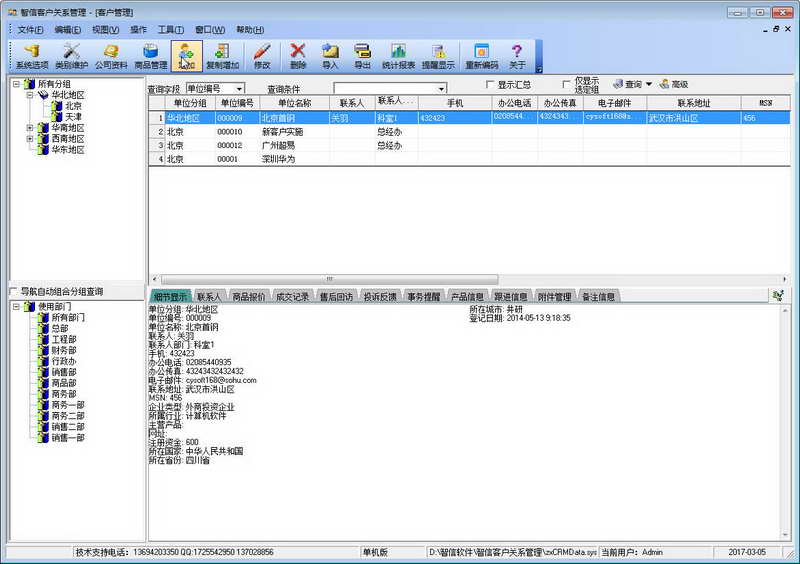This screenshot has width=800, height=564.
Task: Toggle the 显示汇总 checkbox
Action: 490,84
